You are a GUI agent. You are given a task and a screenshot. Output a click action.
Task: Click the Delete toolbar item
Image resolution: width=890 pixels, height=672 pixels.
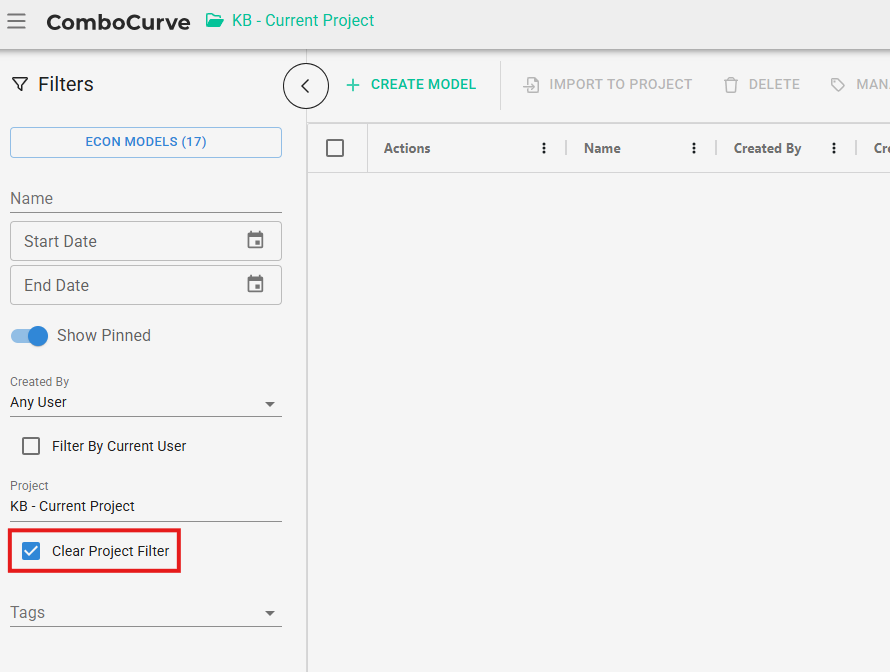(x=762, y=85)
